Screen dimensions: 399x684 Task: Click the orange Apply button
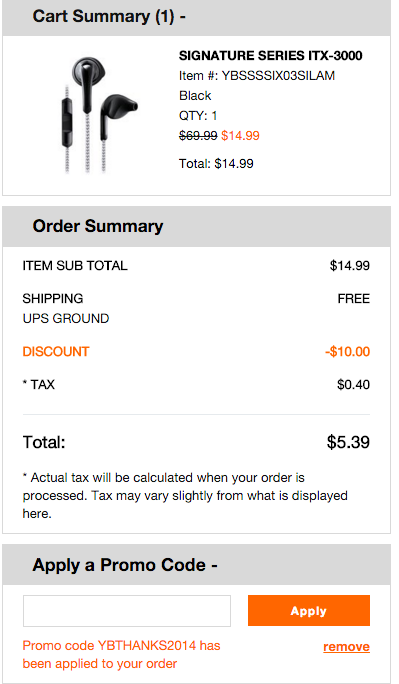[x=309, y=610]
